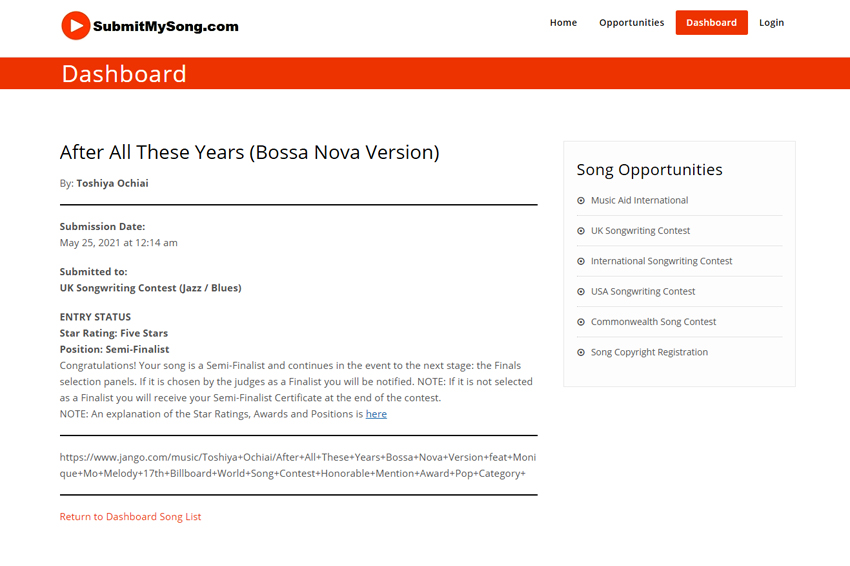Open the Login page
The image size is (850, 566).
pos(771,23)
